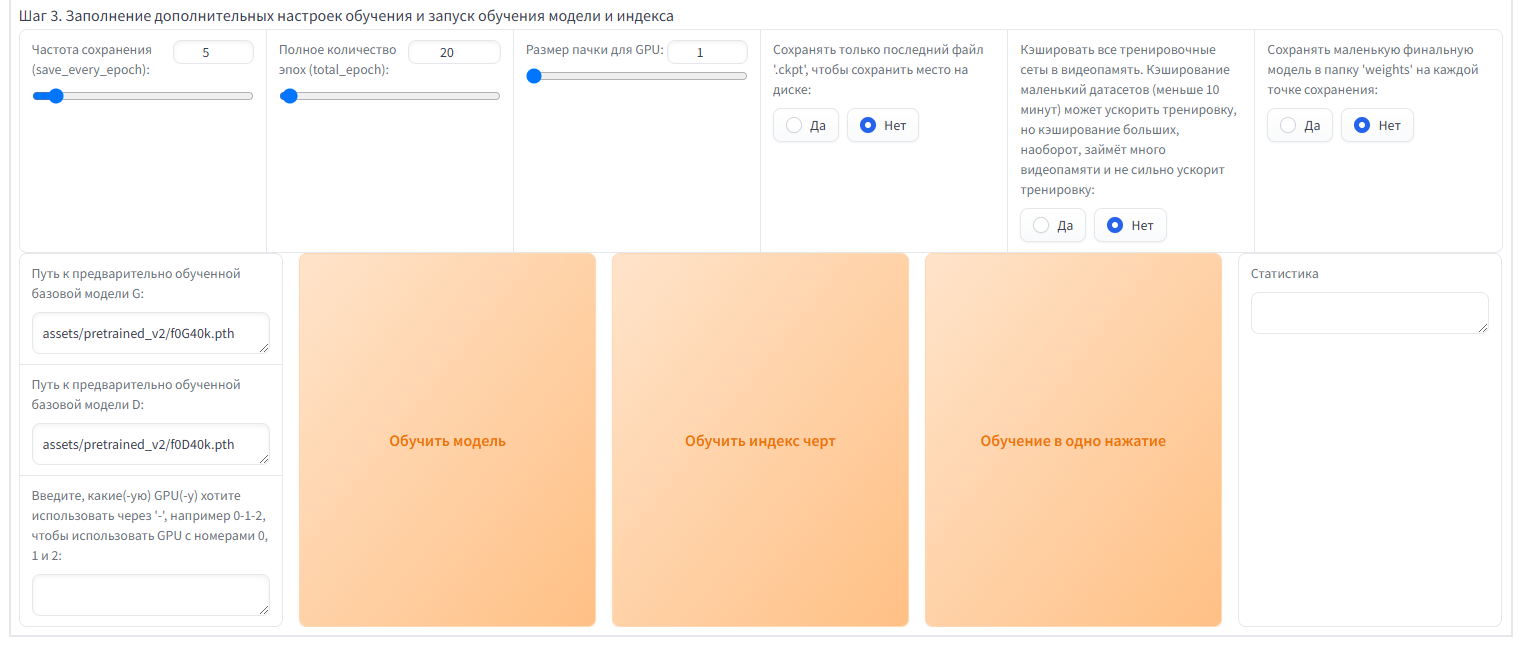The height and width of the screenshot is (649, 1523).
Task: Enable caching training sets in video memory with 'Да'
Action: point(1053,225)
